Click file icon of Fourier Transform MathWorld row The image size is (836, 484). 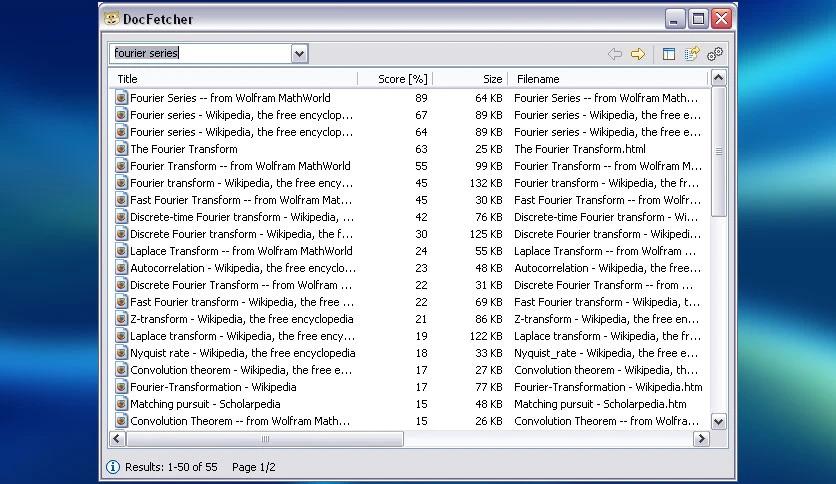(x=122, y=166)
